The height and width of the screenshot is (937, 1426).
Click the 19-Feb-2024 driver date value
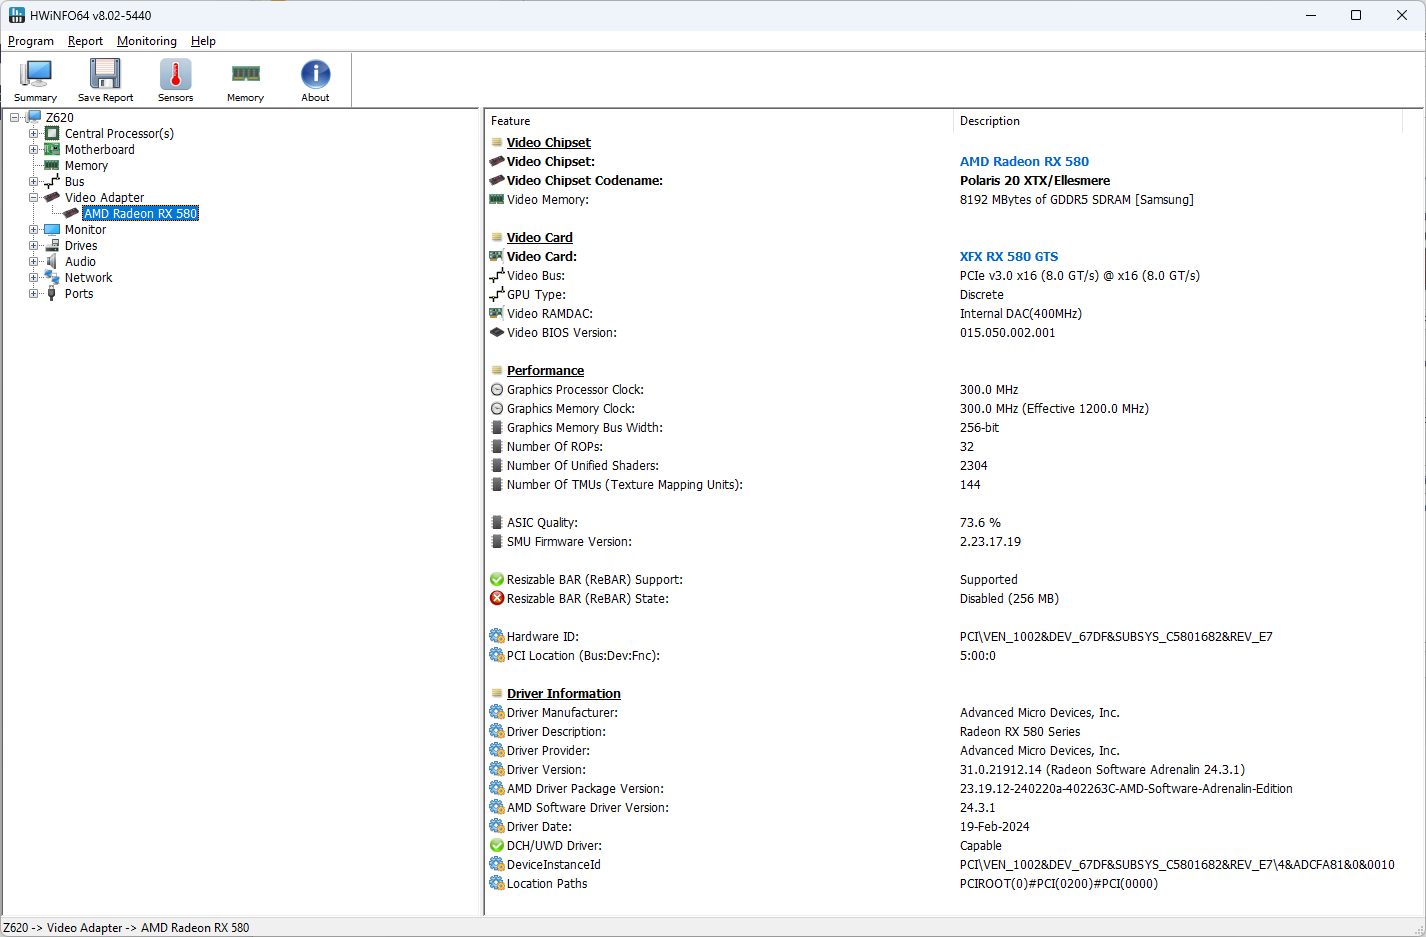[x=994, y=826]
